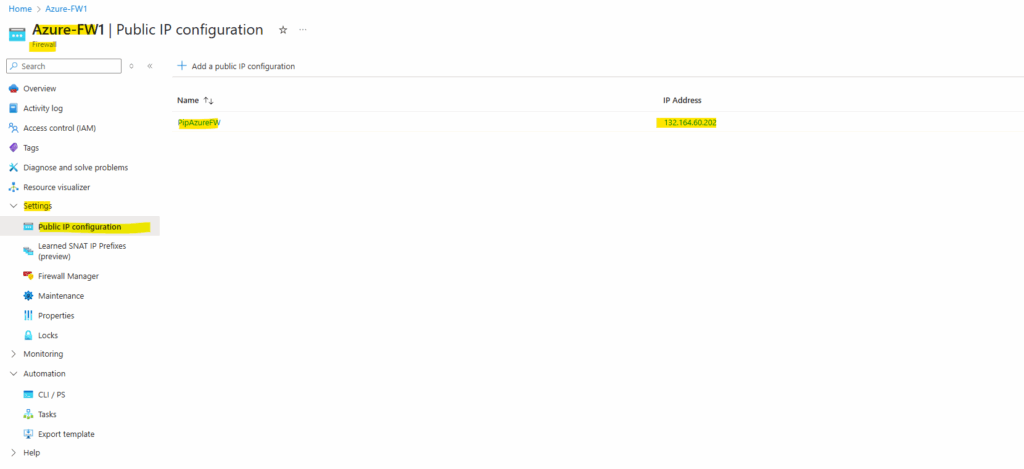Open the PipAzureFW configuration link
This screenshot has height=469, width=1024.
[199, 122]
